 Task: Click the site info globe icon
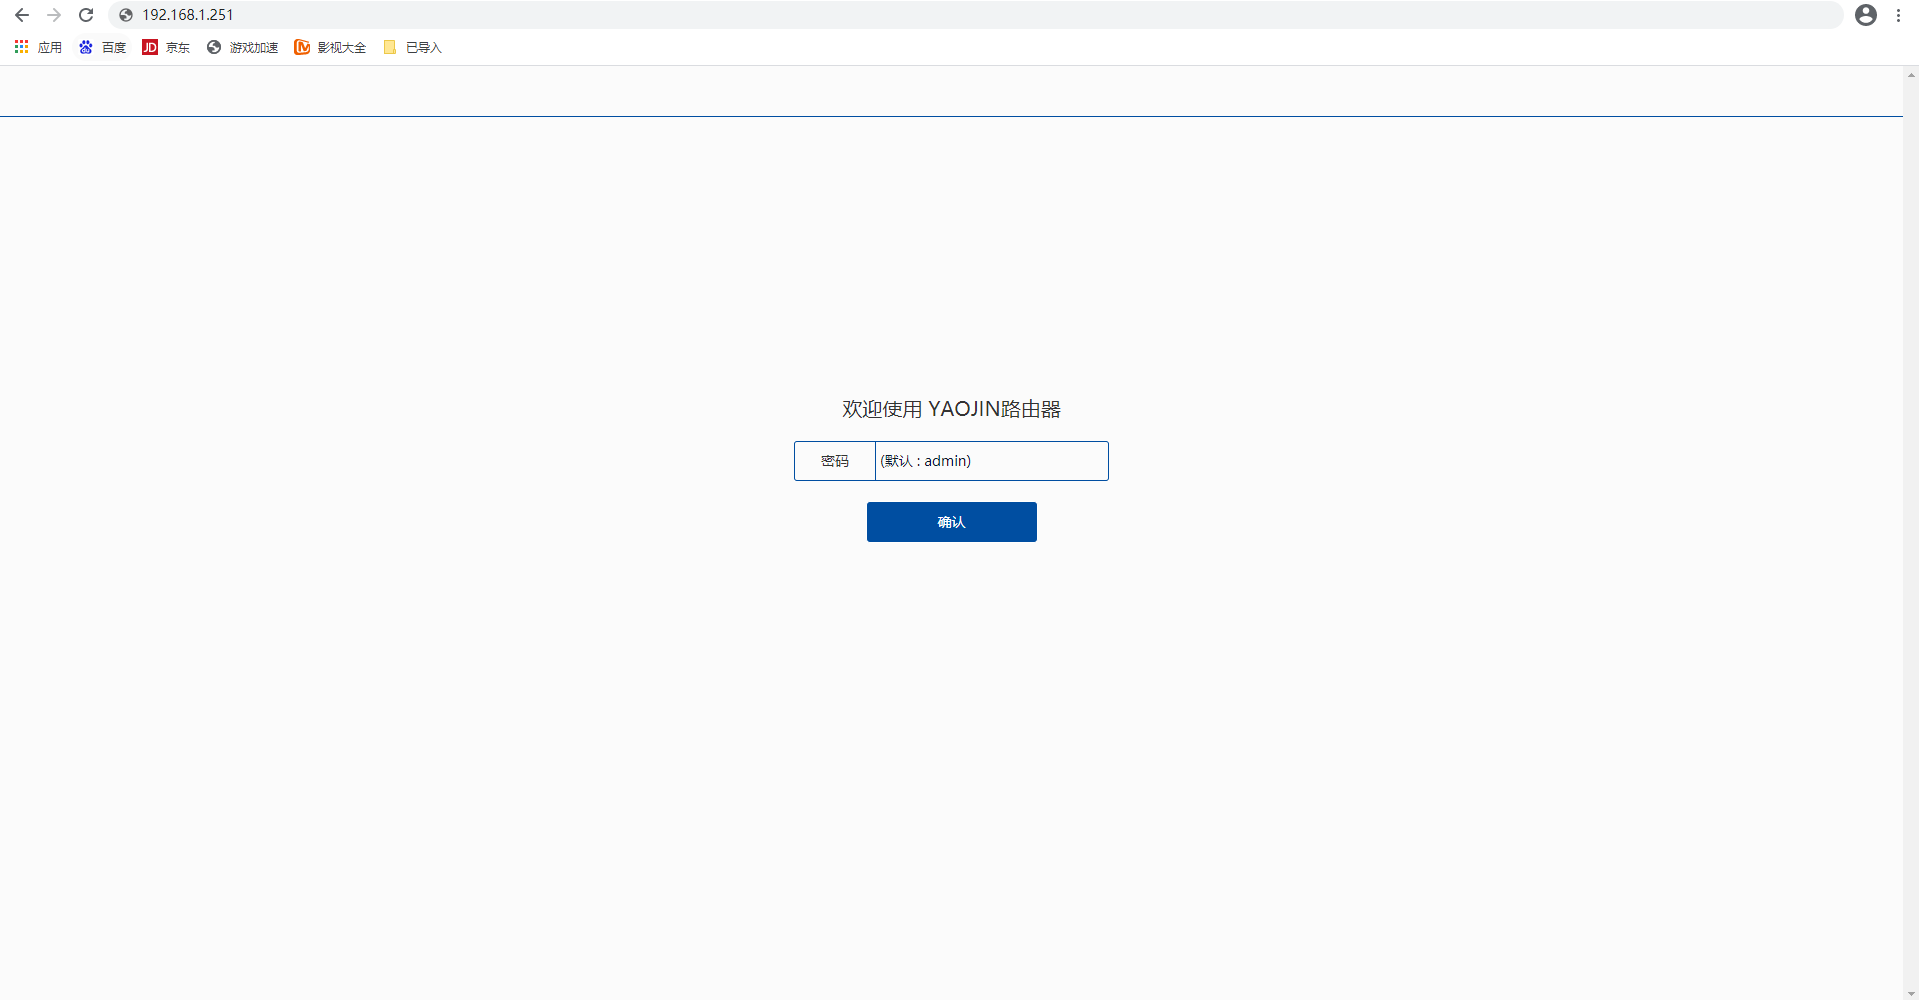pyautogui.click(x=126, y=15)
